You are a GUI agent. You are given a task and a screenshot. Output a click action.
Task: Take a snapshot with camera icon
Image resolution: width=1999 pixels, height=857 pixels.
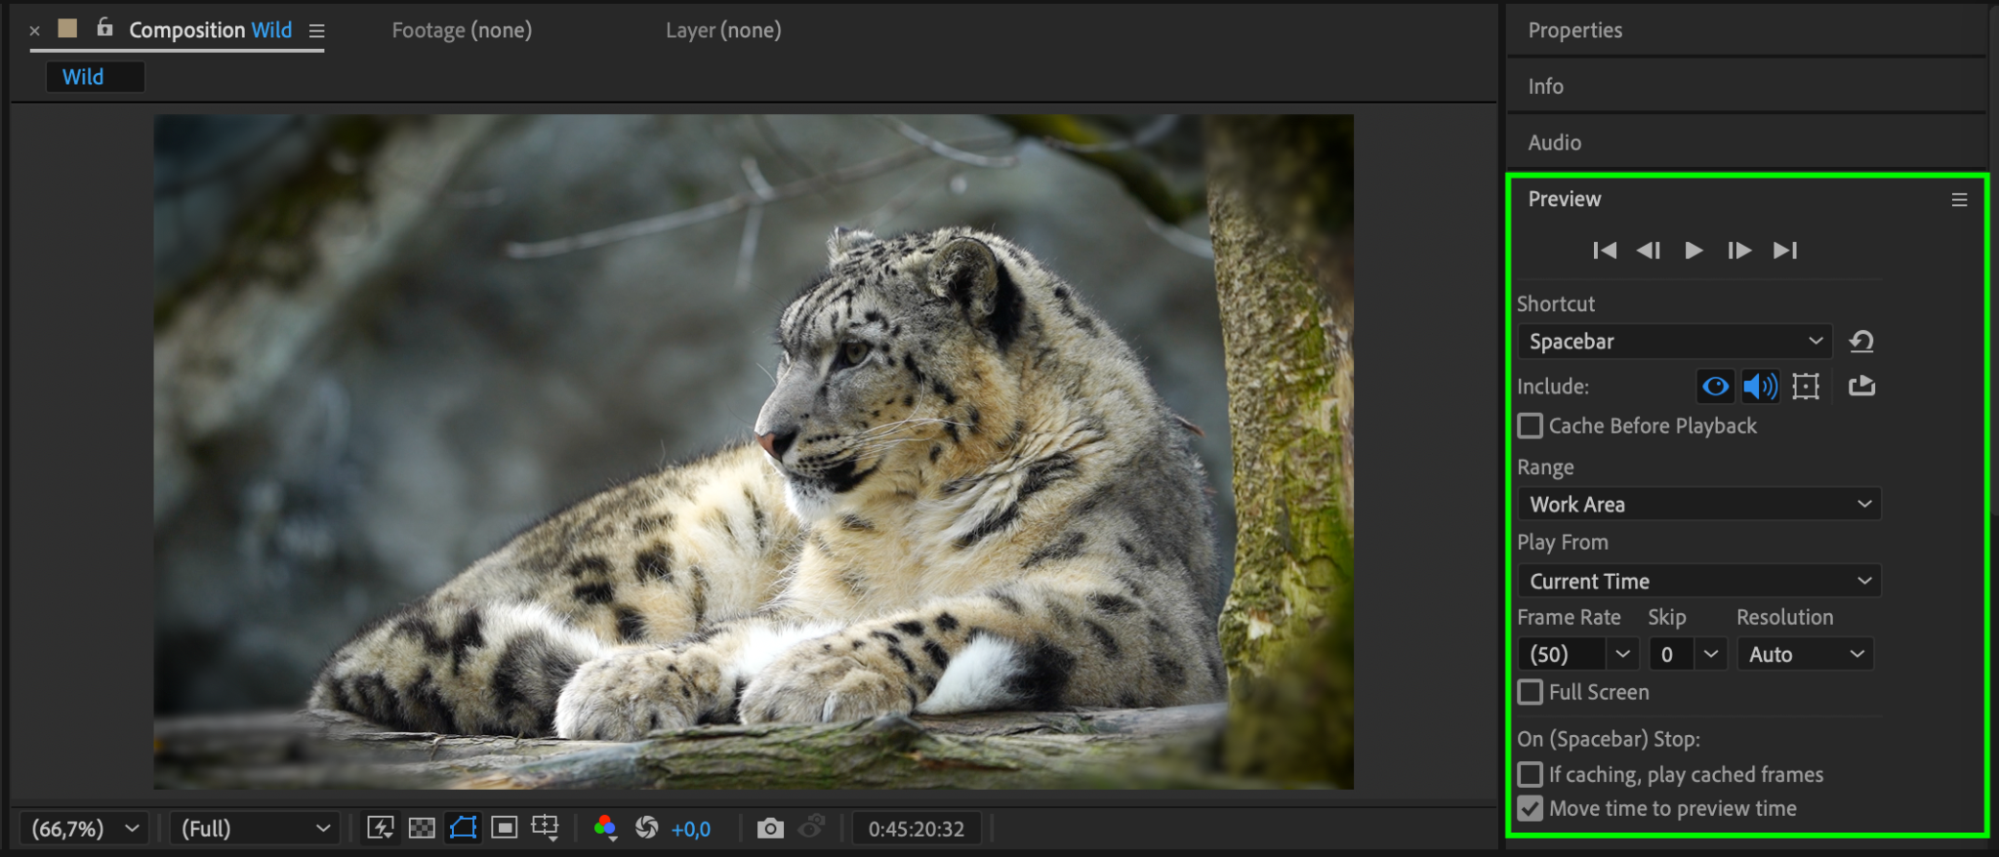[770, 828]
